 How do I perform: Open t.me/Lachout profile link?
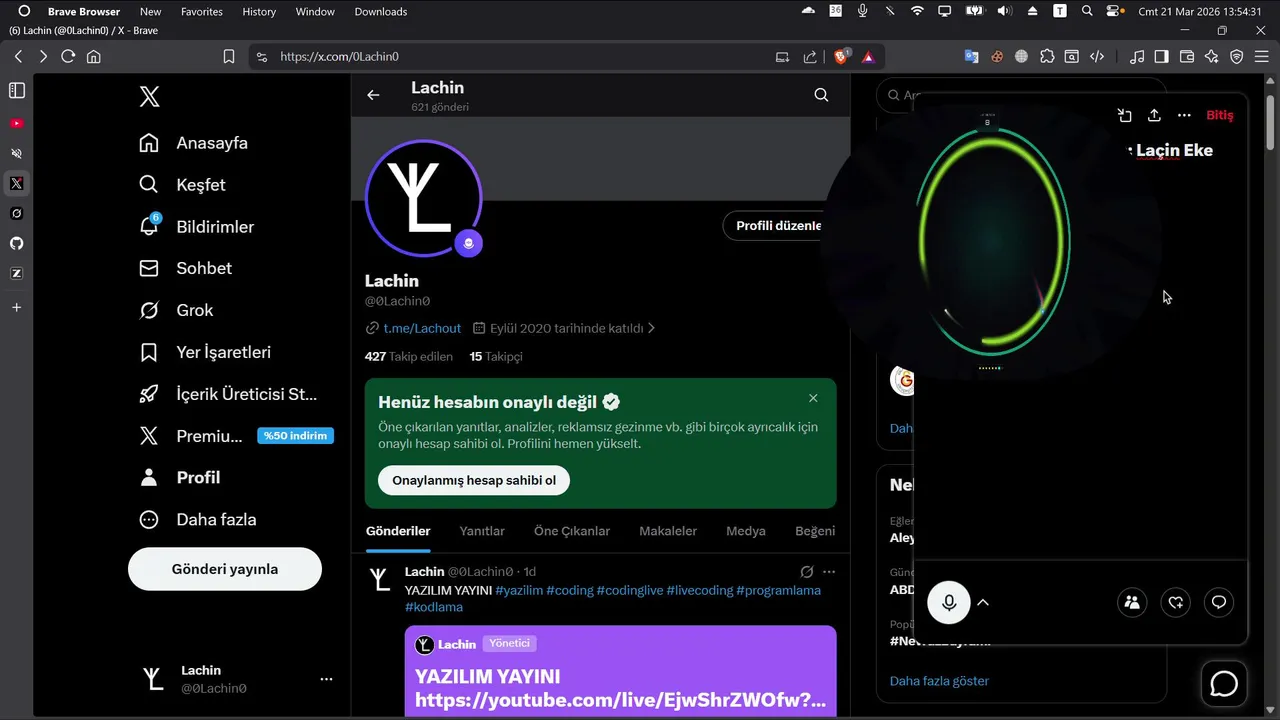(422, 328)
